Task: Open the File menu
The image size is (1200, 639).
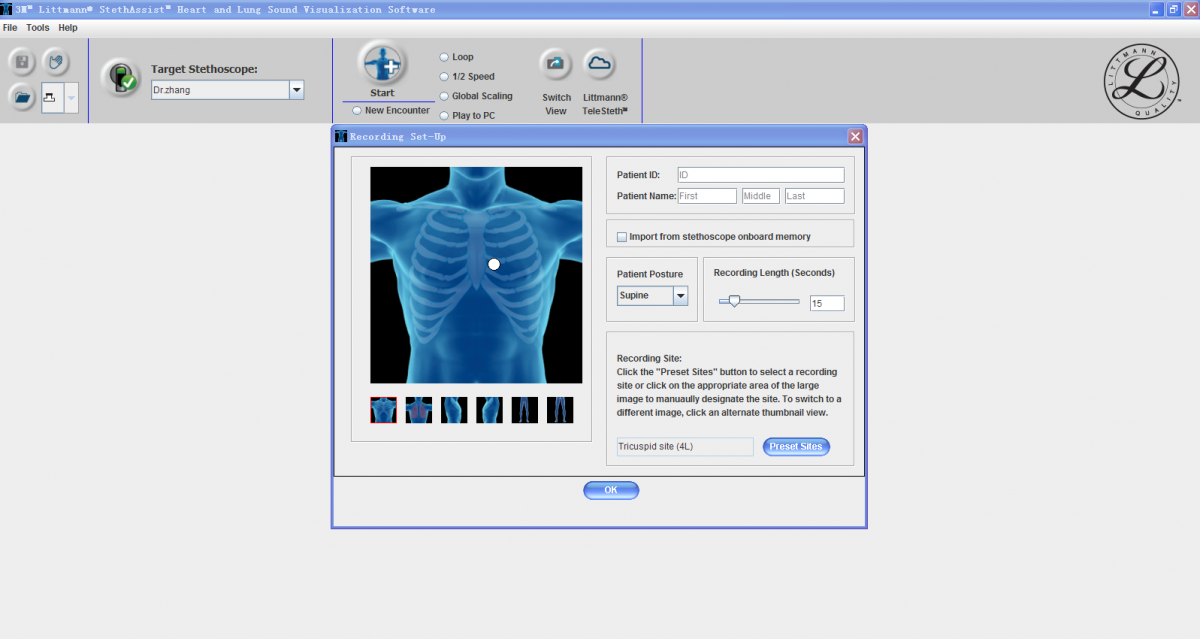Action: point(10,28)
